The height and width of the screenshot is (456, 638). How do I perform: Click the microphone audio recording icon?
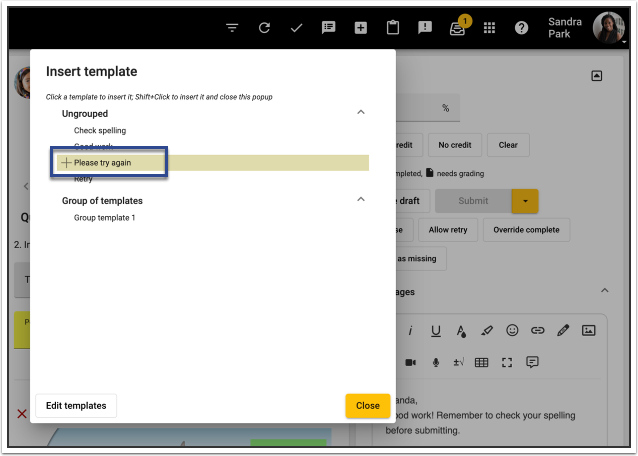click(435, 362)
